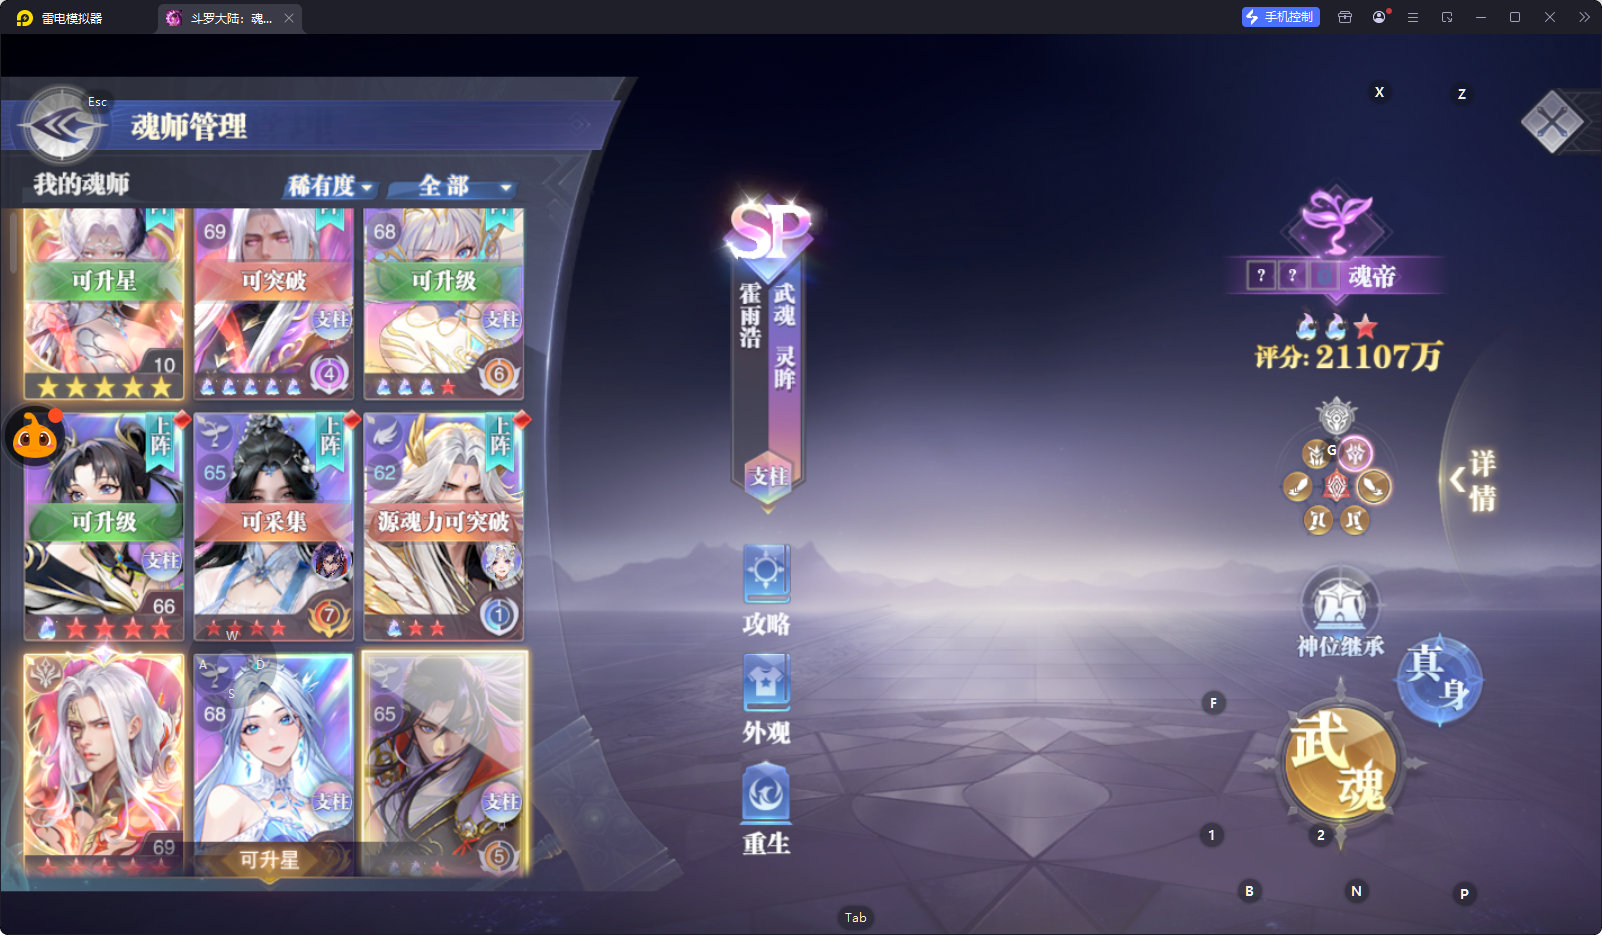Open the 稀有度 sort dropdown
Screen dimensions: 1602x935
(330, 186)
